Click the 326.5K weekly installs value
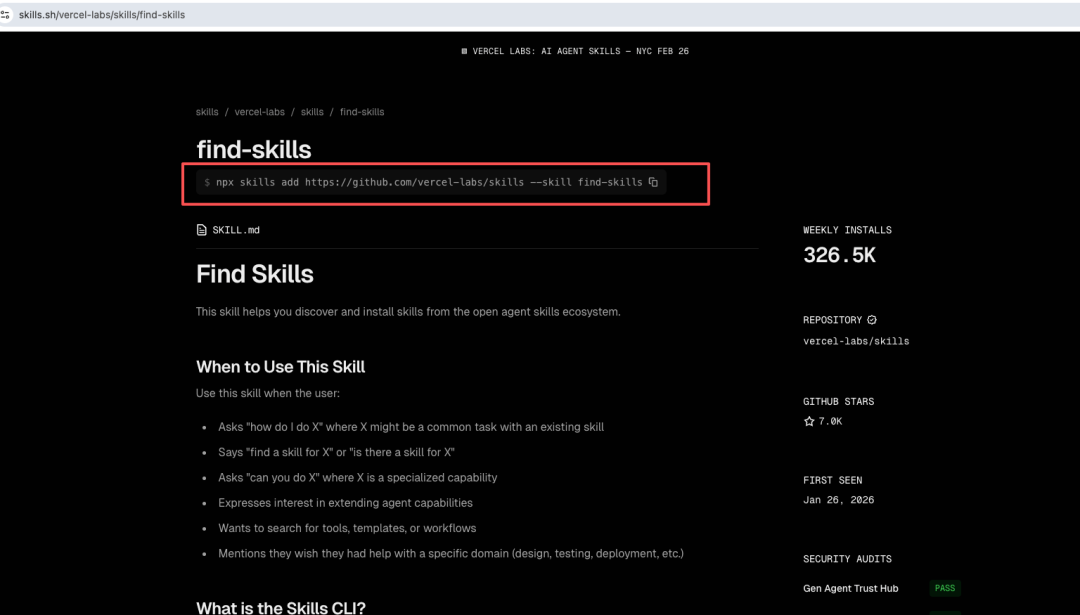This screenshot has width=1080, height=615. [840, 256]
